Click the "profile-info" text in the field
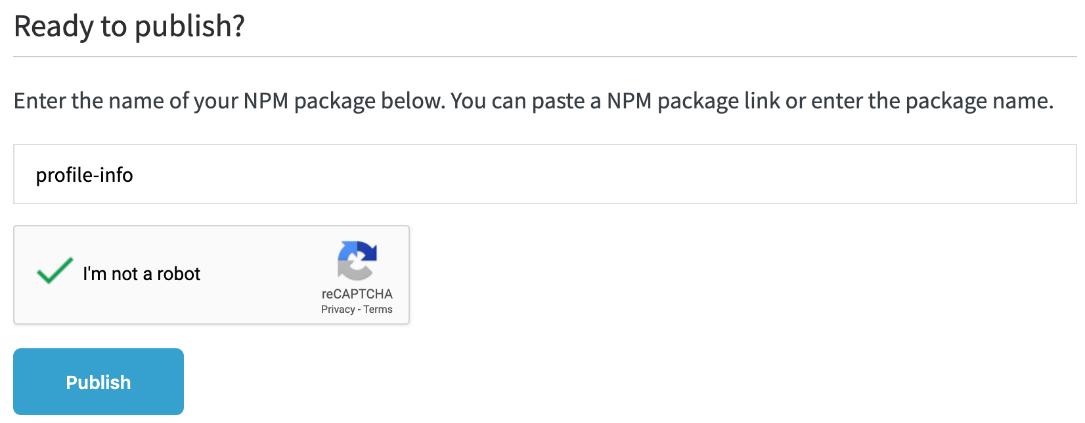Image resolution: width=1085 pixels, height=423 pixels. 84,175
